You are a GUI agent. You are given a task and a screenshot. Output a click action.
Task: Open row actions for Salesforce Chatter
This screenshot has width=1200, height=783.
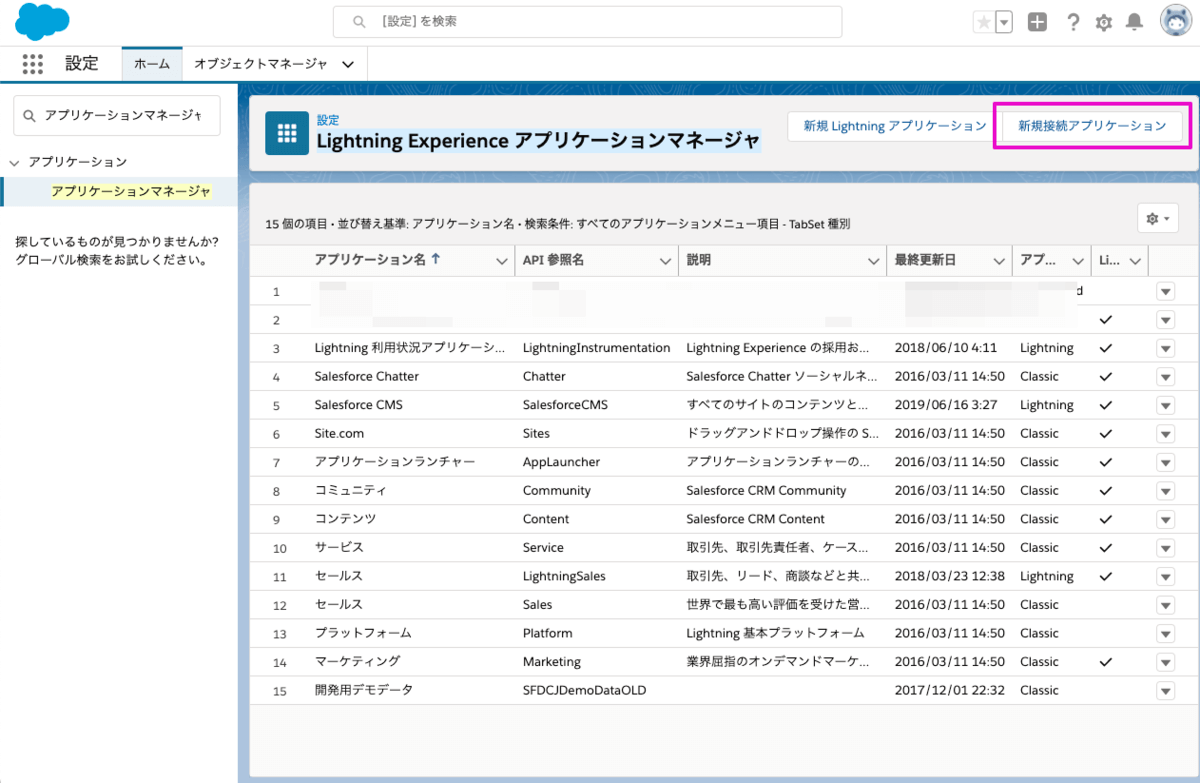(1165, 377)
